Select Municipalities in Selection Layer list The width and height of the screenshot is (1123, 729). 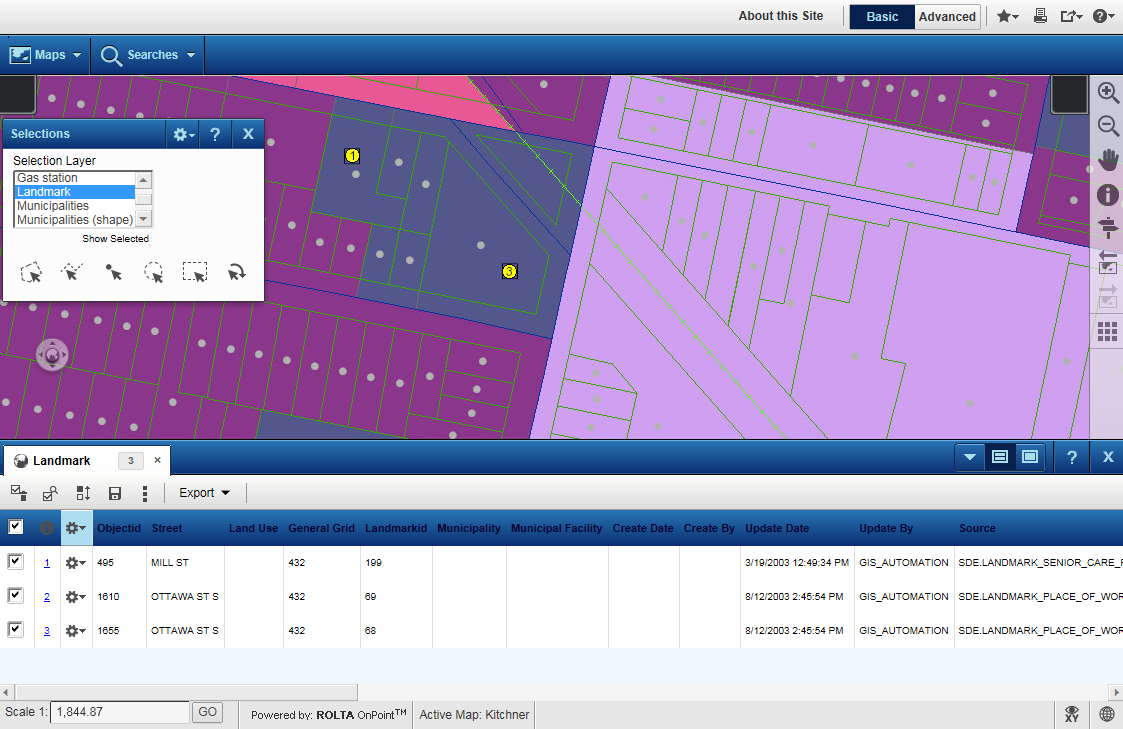pyautogui.click(x=53, y=206)
